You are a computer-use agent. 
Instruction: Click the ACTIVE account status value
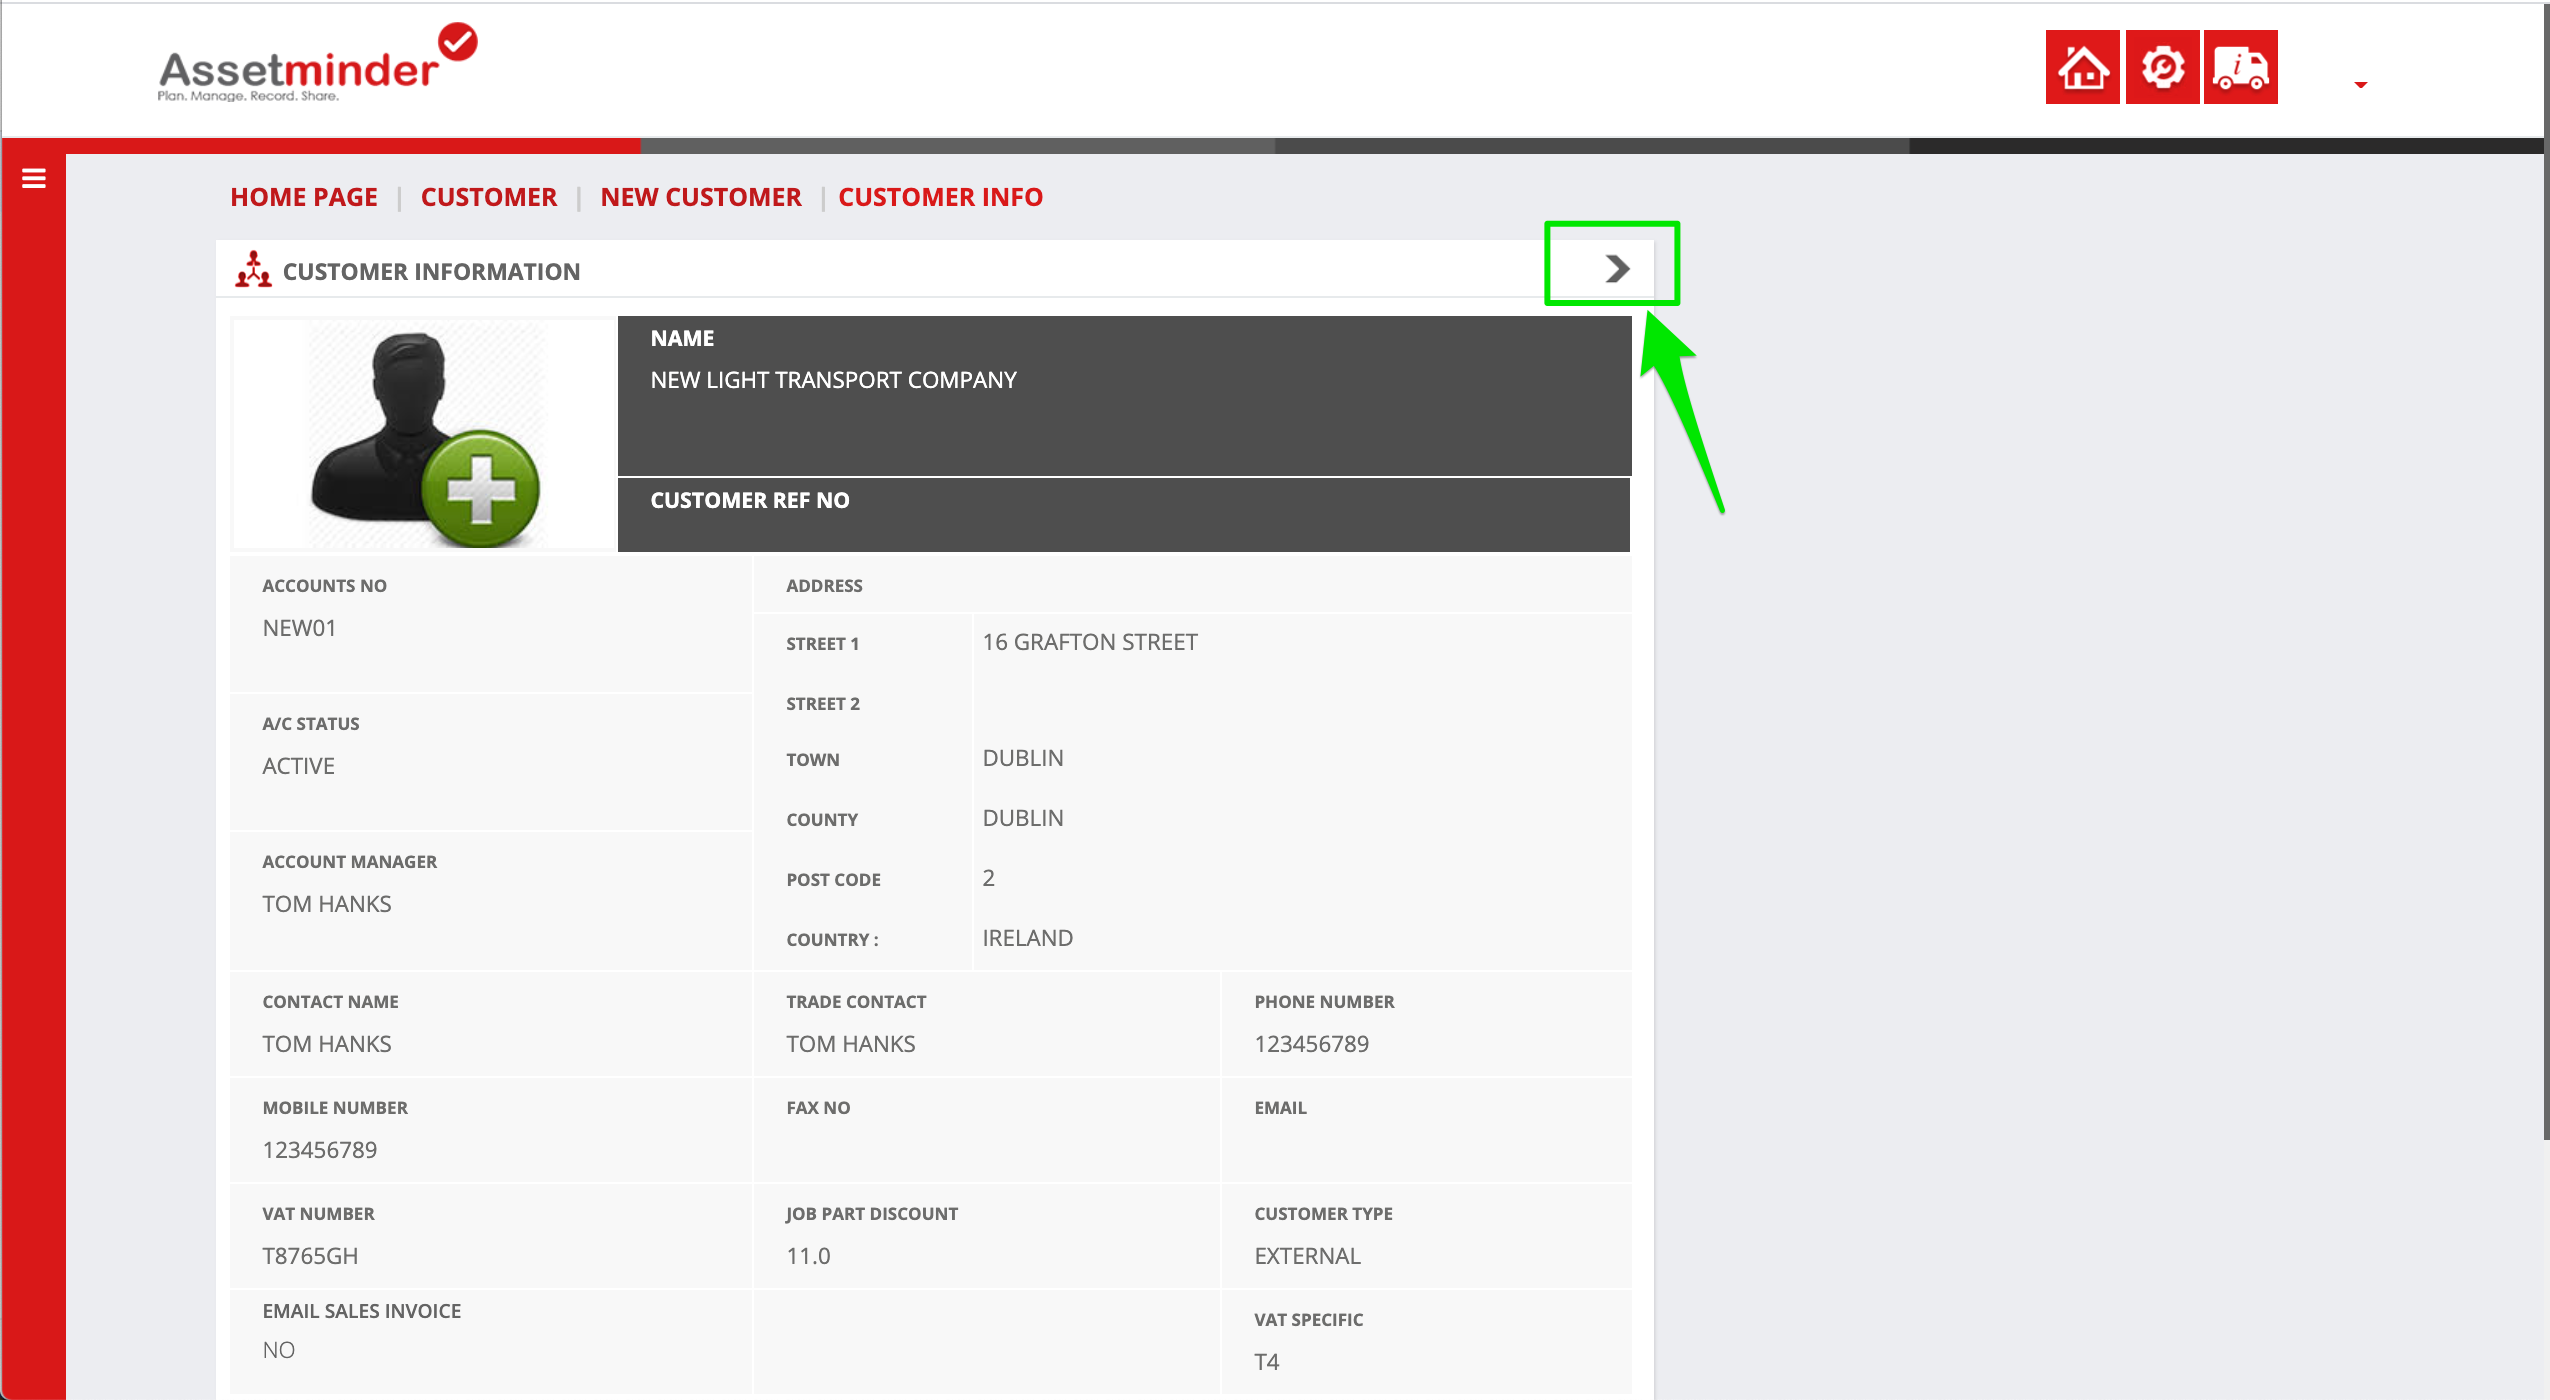point(298,766)
